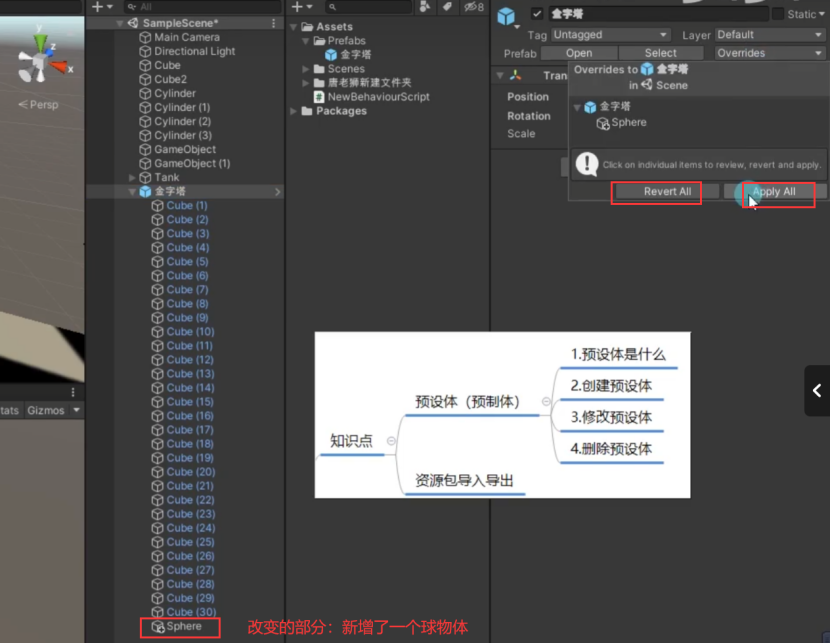This screenshot has width=831, height=644.
Task: Click the blue prefab cube icon beside 金字塔 name
Action: pos(508,14)
